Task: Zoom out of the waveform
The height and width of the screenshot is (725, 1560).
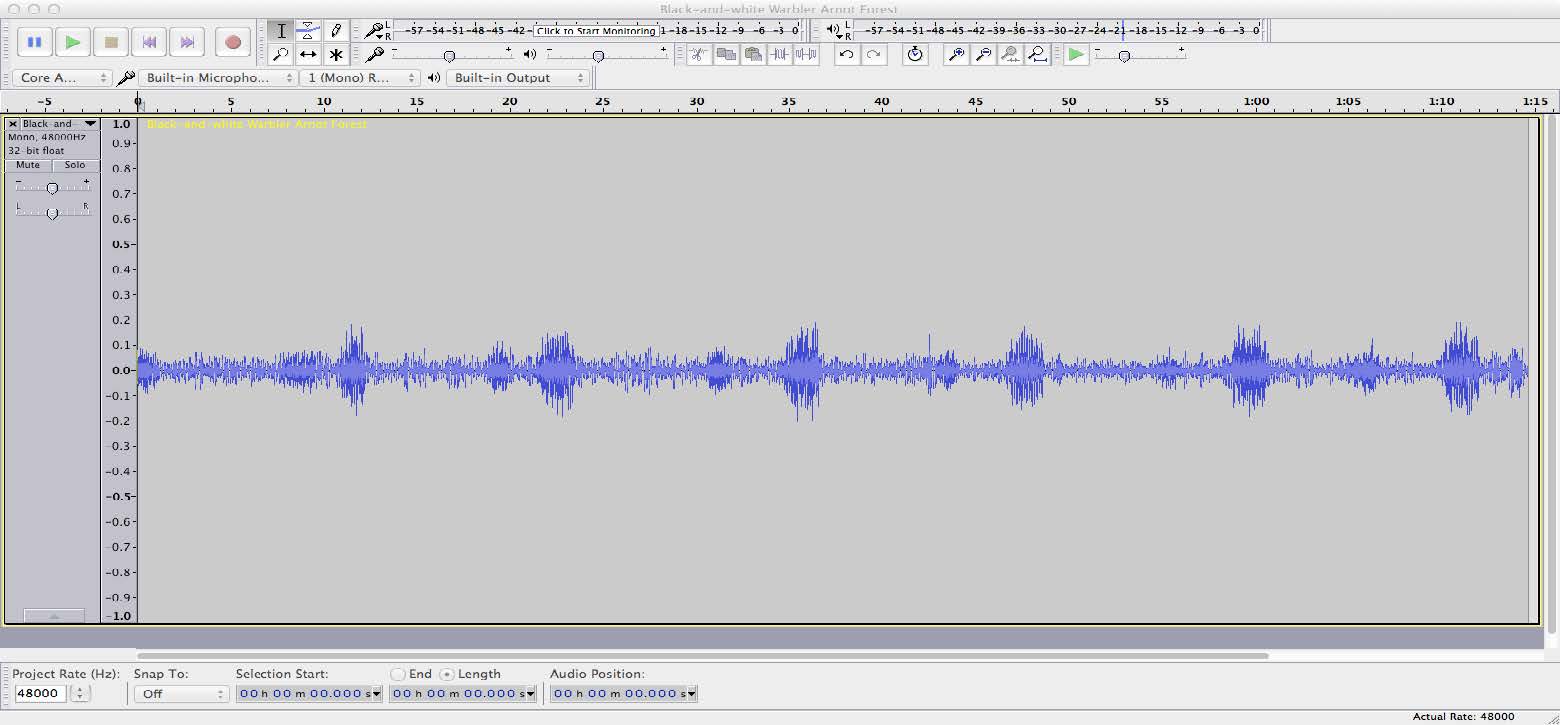Action: pyautogui.click(x=984, y=55)
